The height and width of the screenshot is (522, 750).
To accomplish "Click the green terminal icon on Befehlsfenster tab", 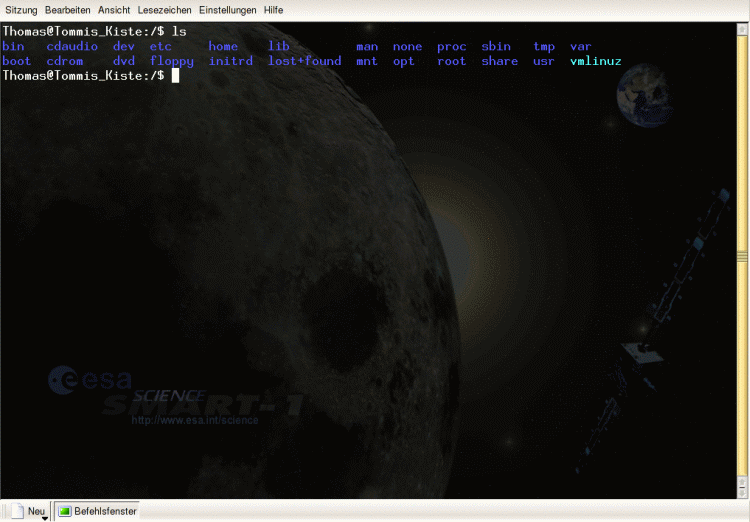I will tap(65, 511).
